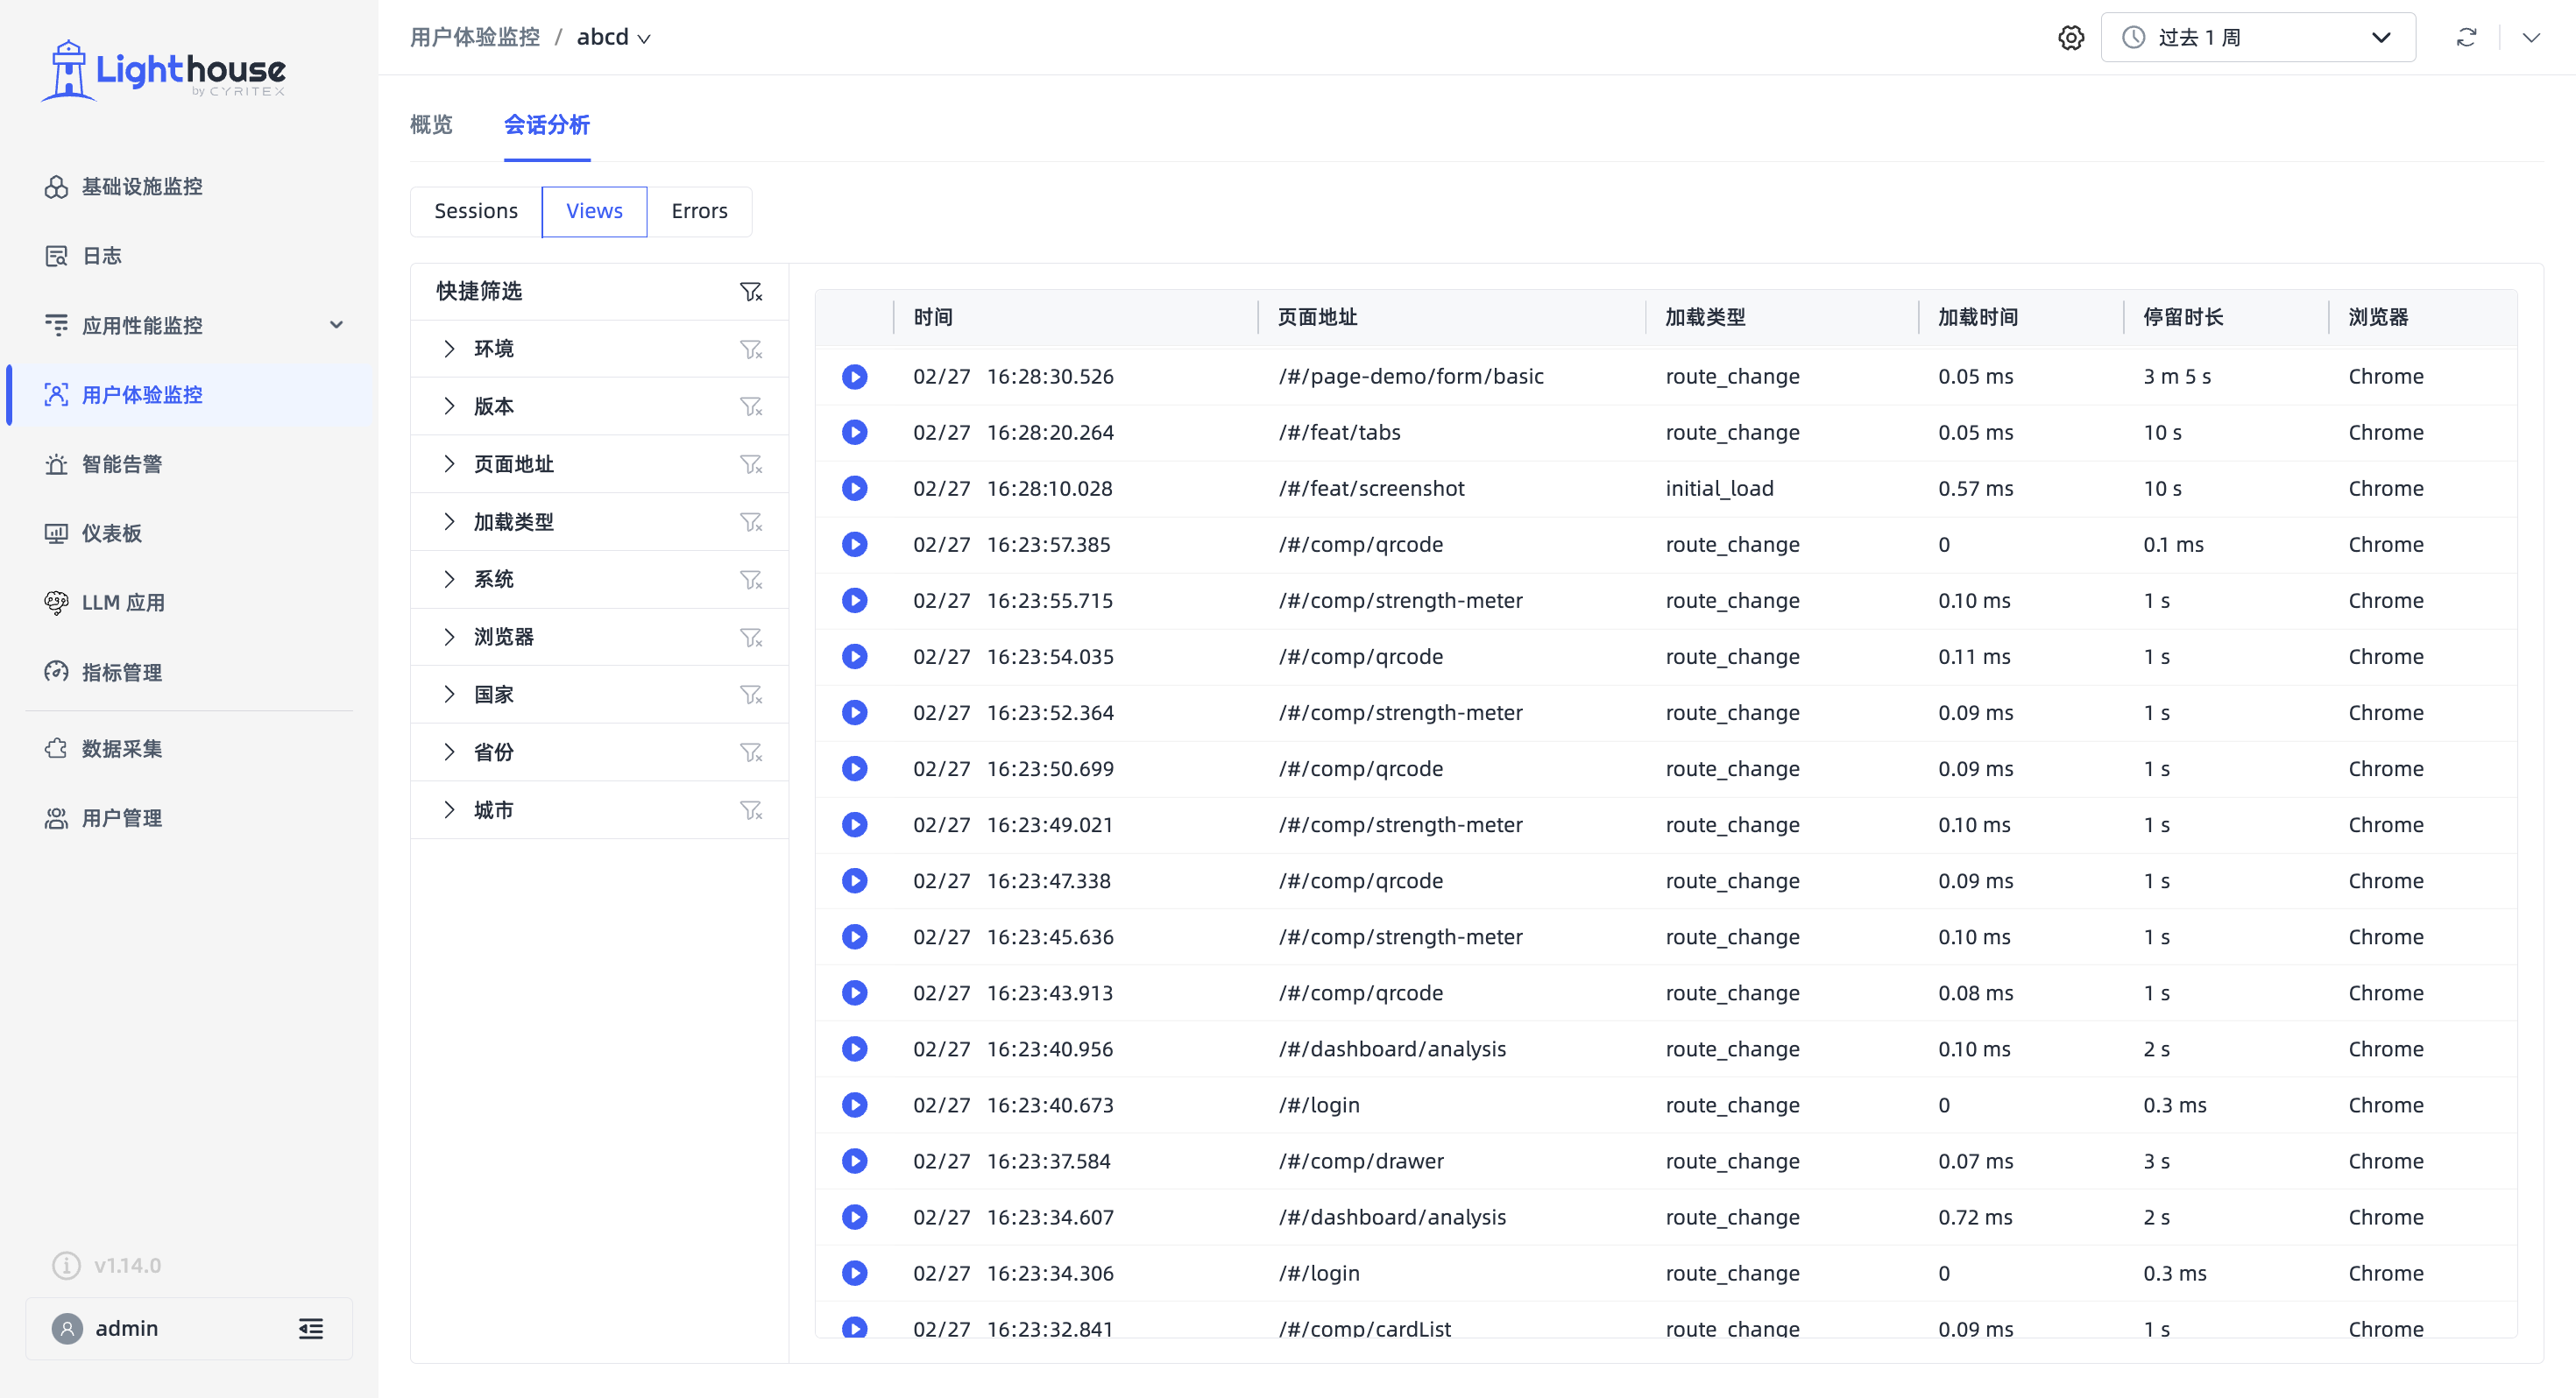The width and height of the screenshot is (2576, 1398).
Task: Play the 16:23:57.385 qrcode view replay
Action: [x=854, y=545]
